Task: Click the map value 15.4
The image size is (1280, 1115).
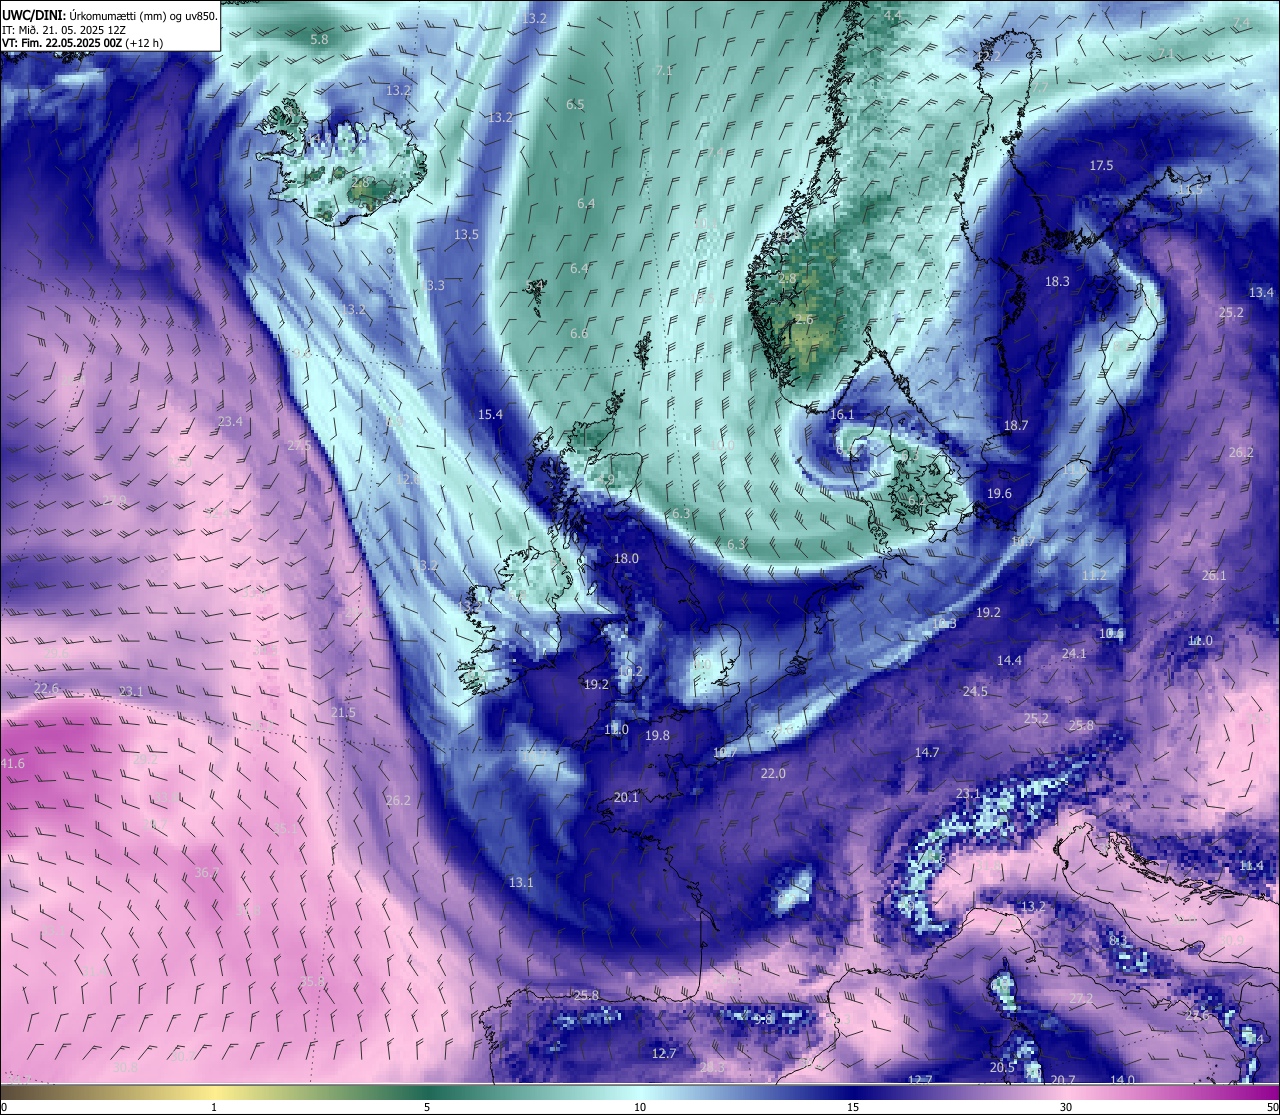Action: (x=490, y=414)
